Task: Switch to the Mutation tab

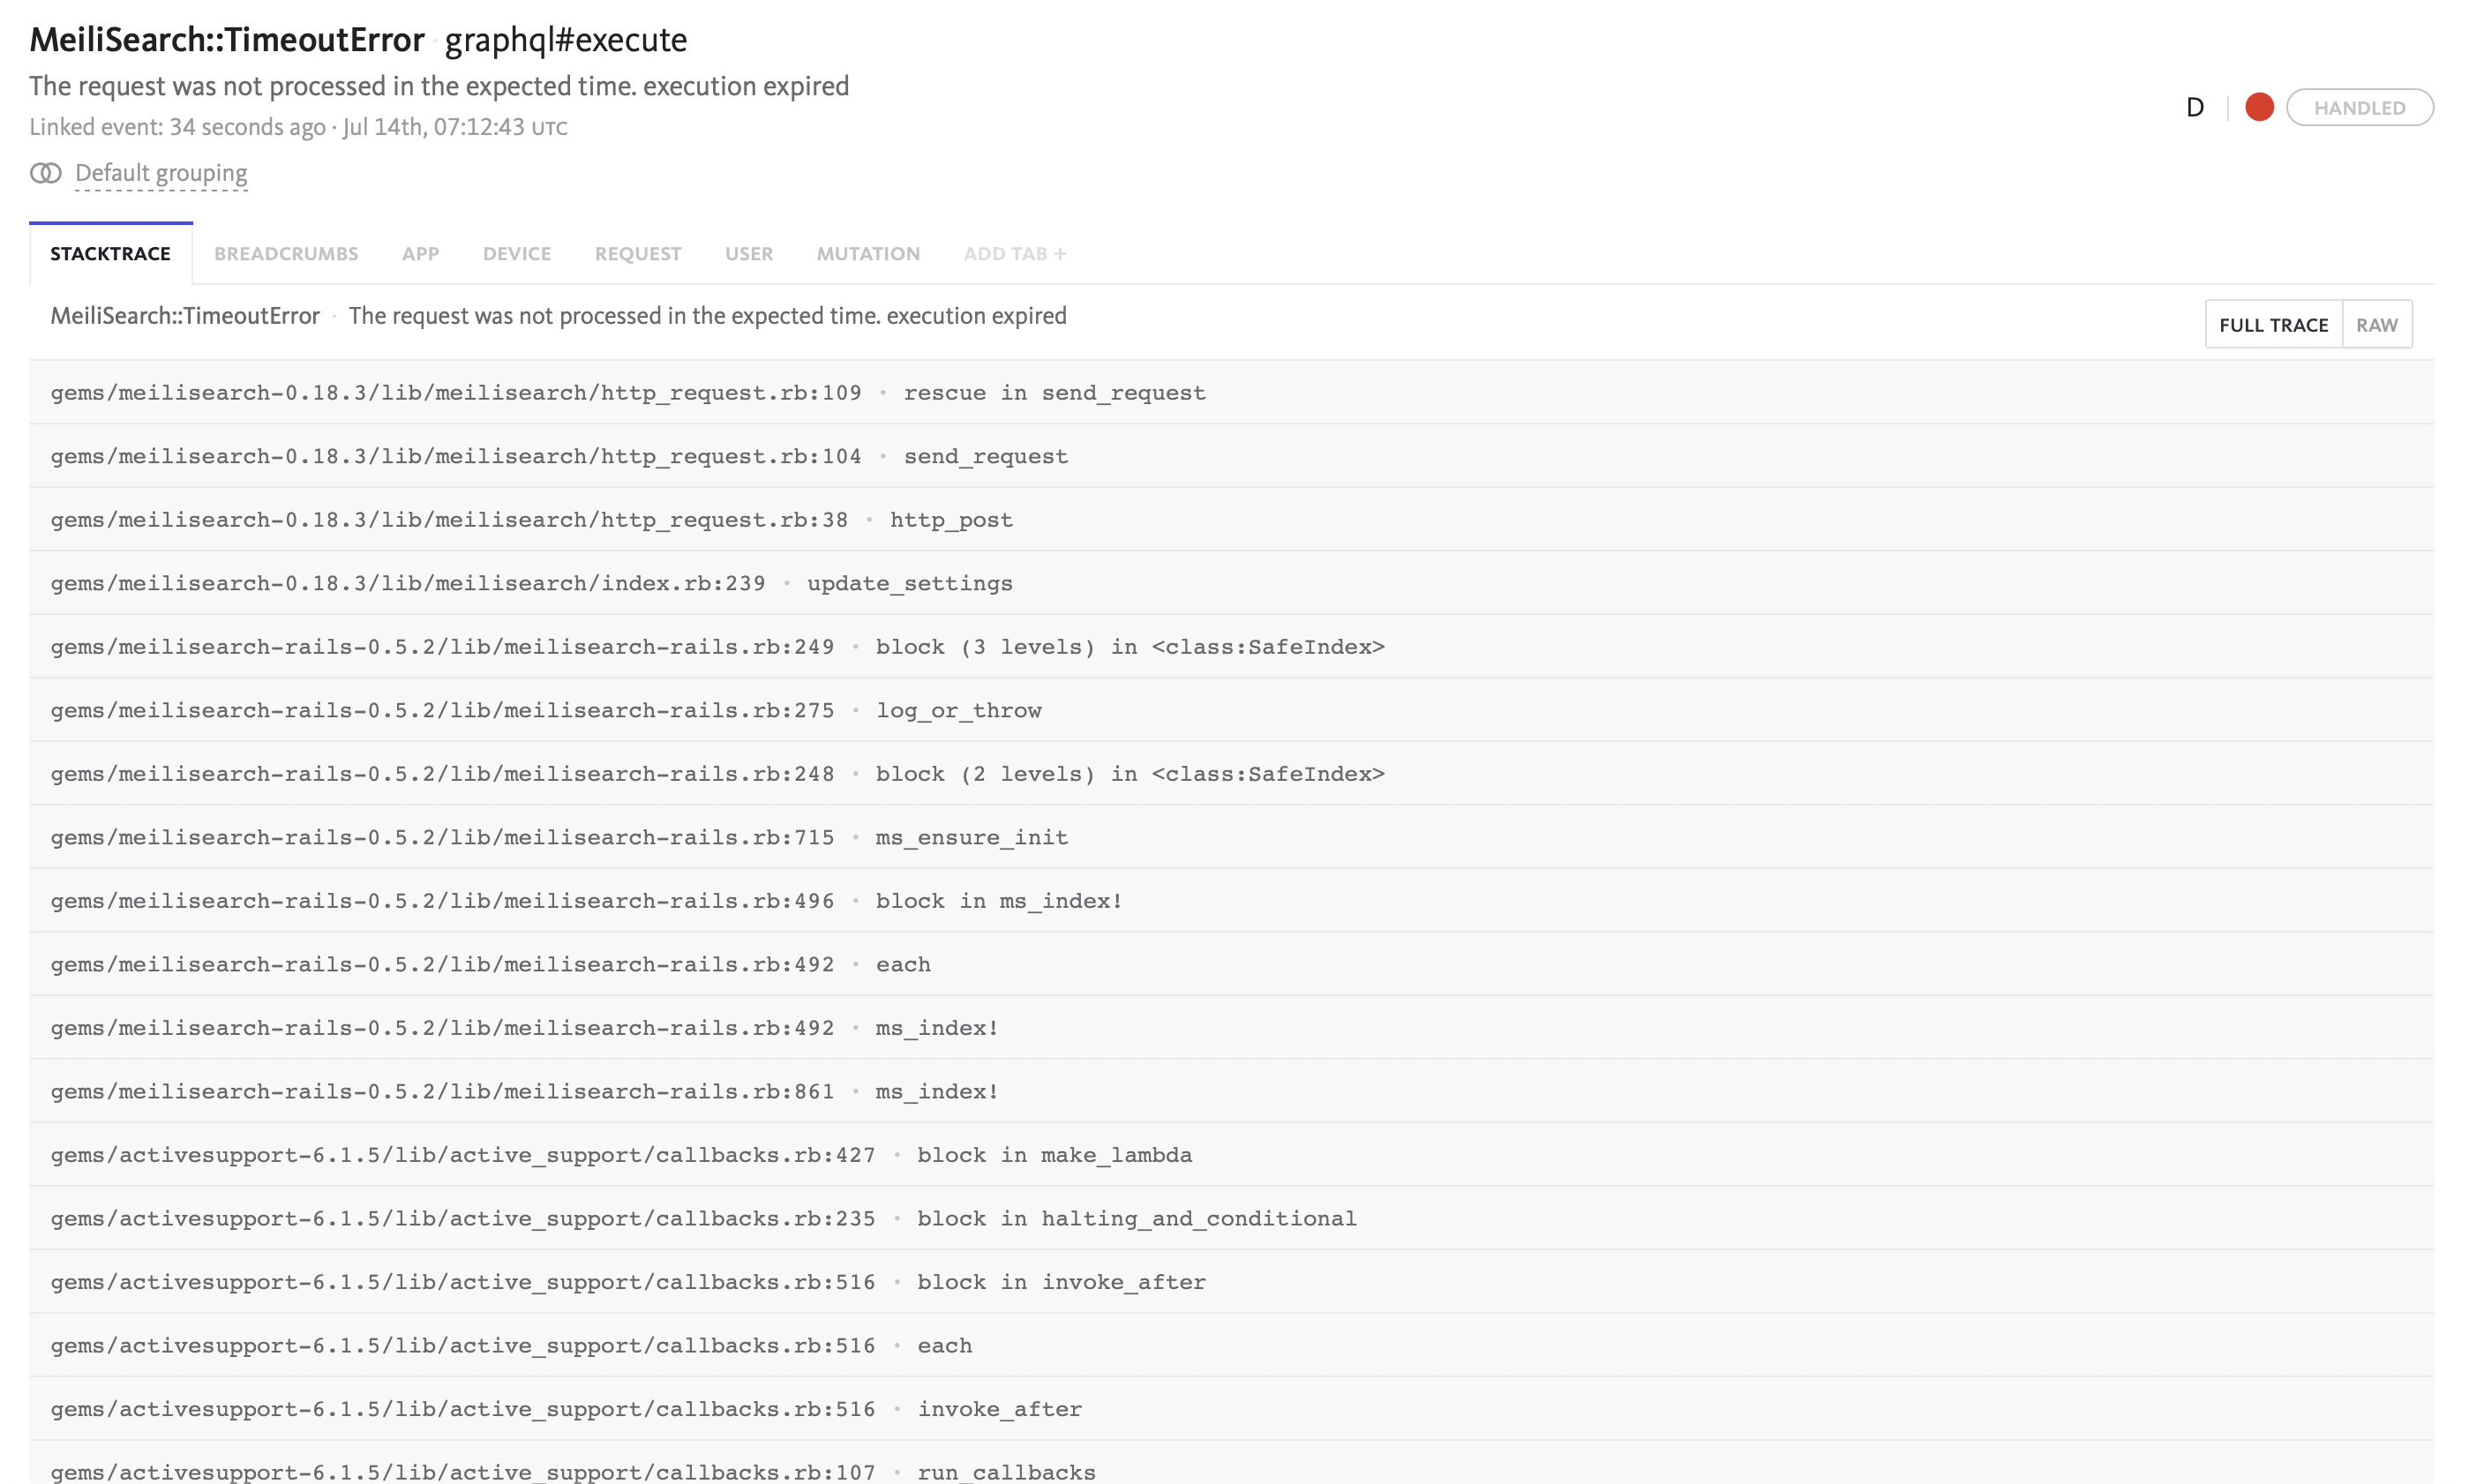Action: point(867,254)
